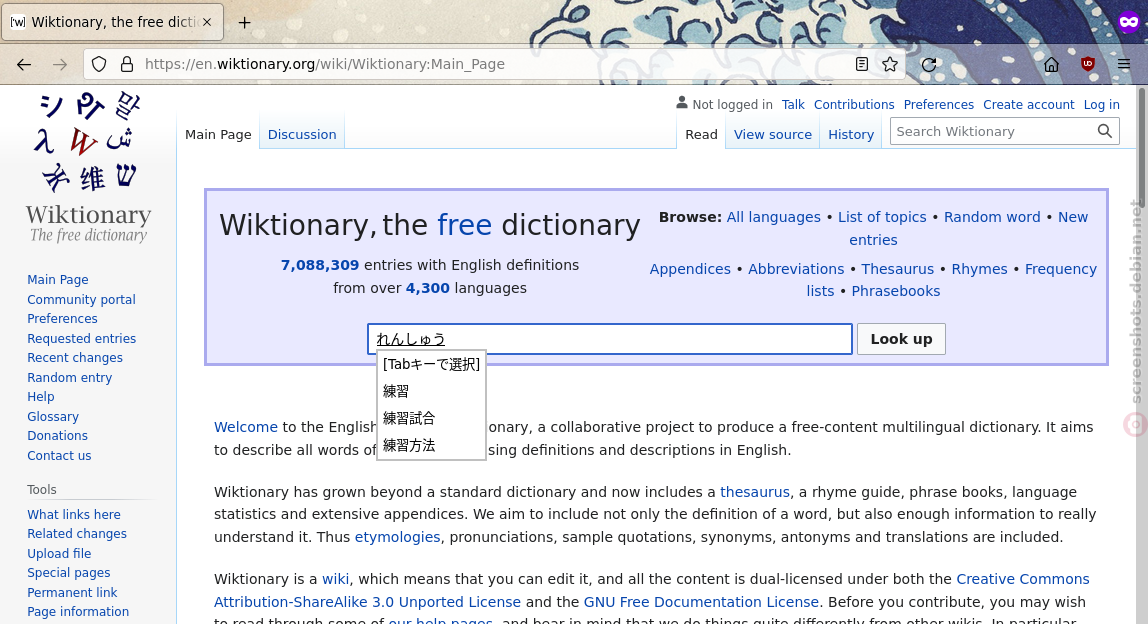Open a new tab with the plus button

245,23
